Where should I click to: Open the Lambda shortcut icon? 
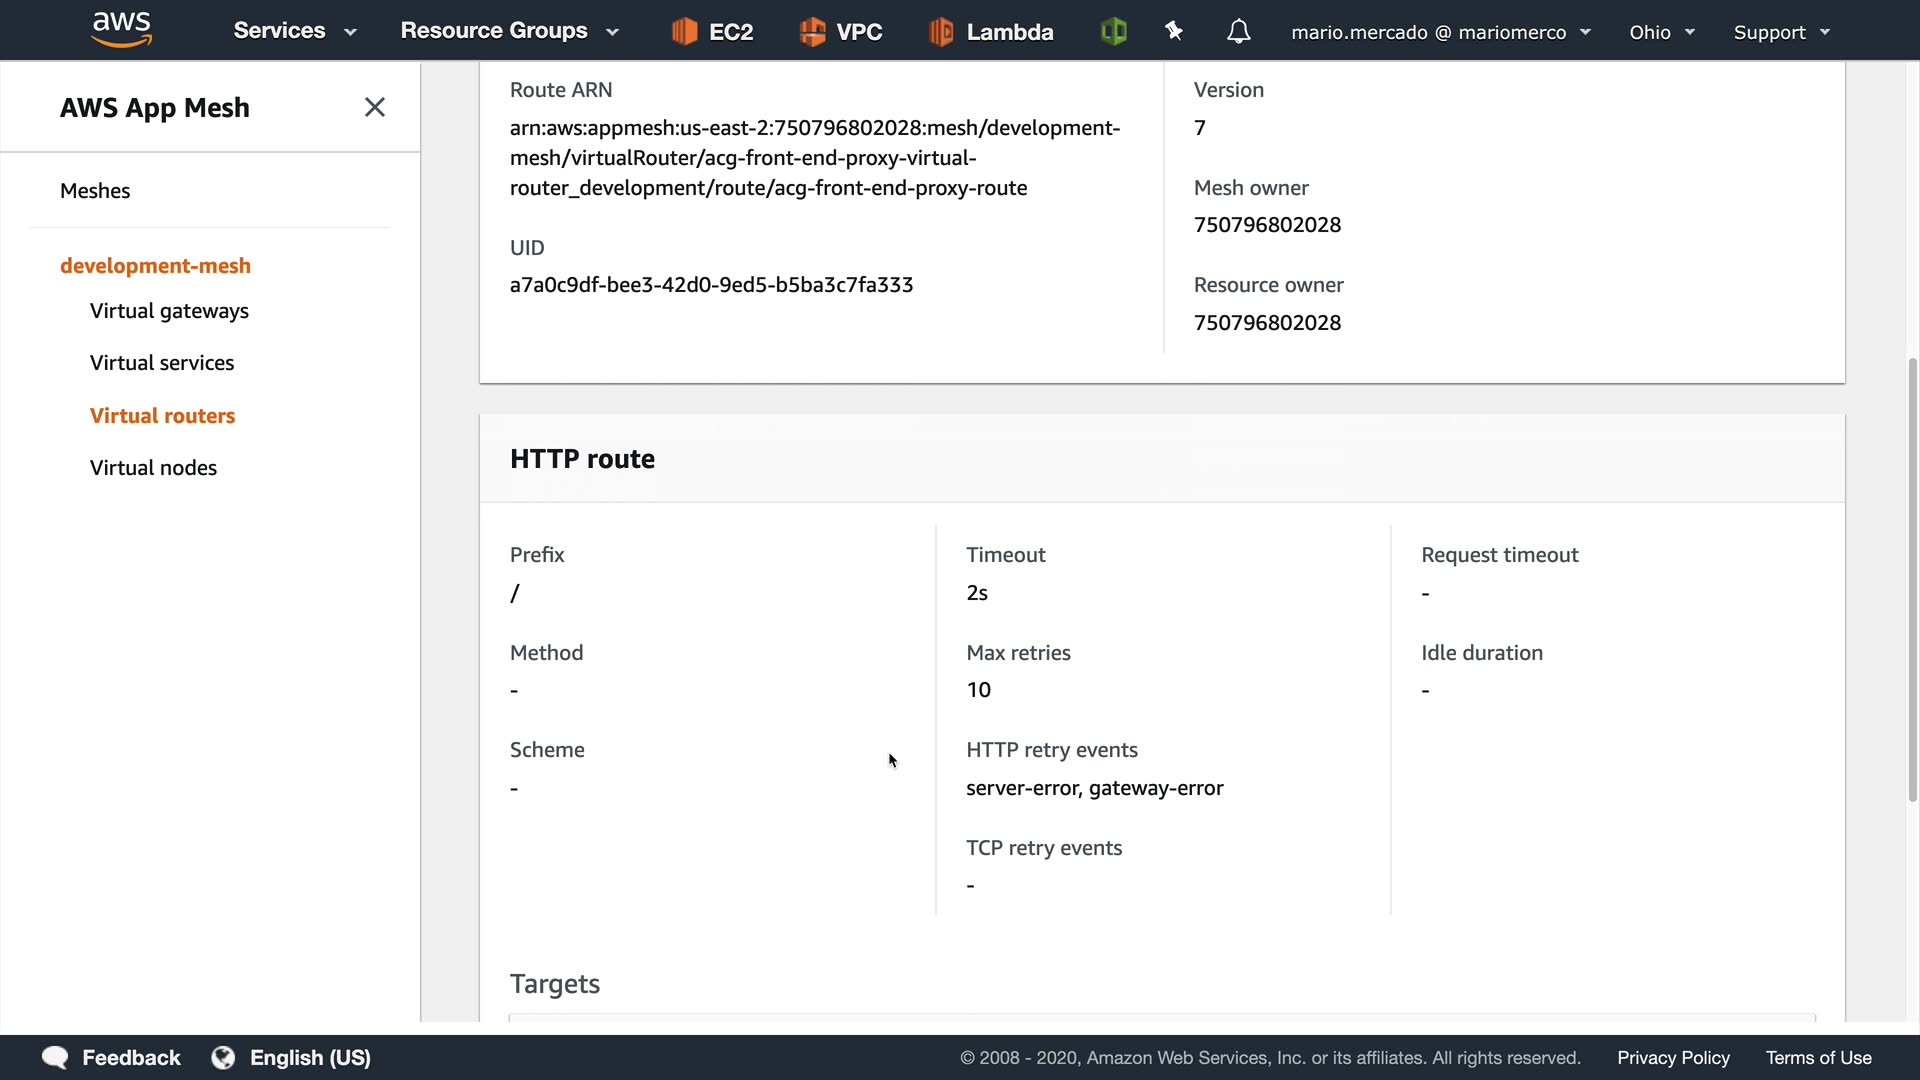(941, 32)
